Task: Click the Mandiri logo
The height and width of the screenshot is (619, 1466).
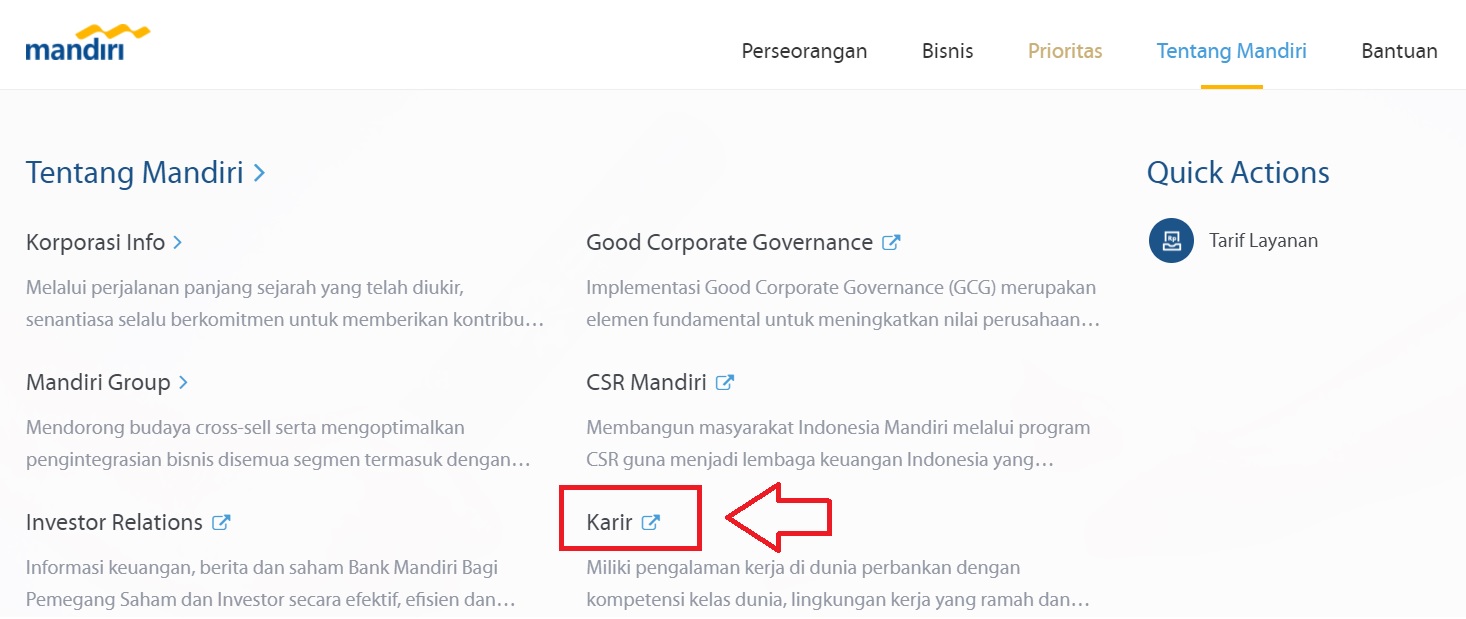Action: (88, 44)
